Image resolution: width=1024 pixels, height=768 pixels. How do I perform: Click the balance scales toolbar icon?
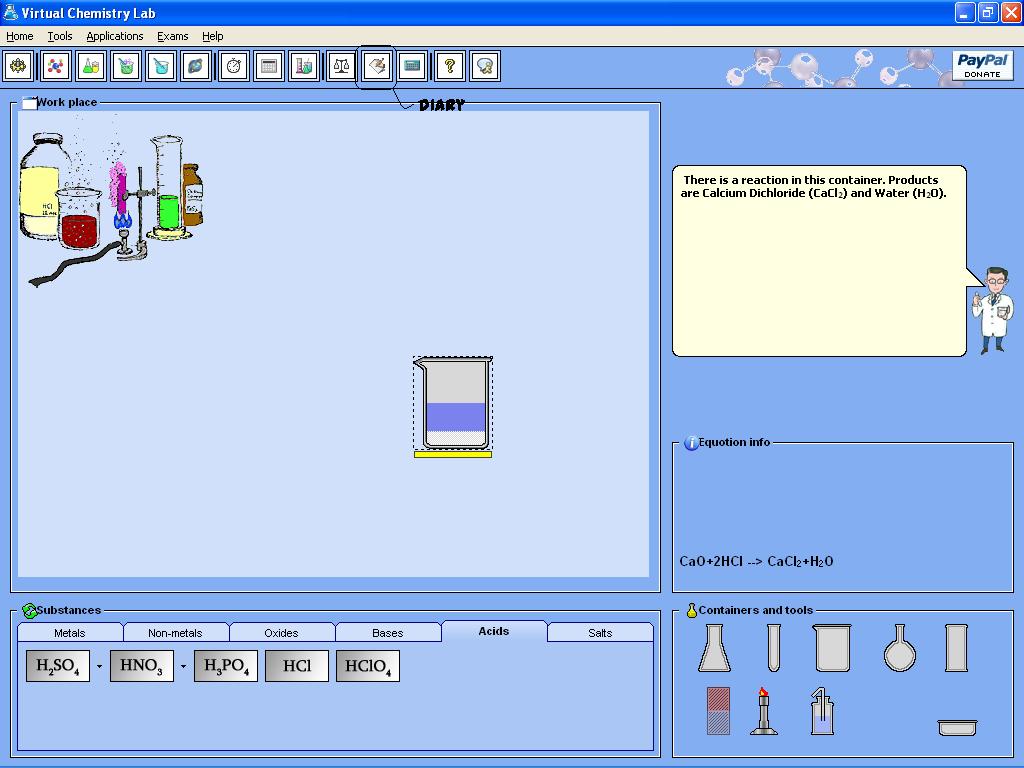(341, 66)
